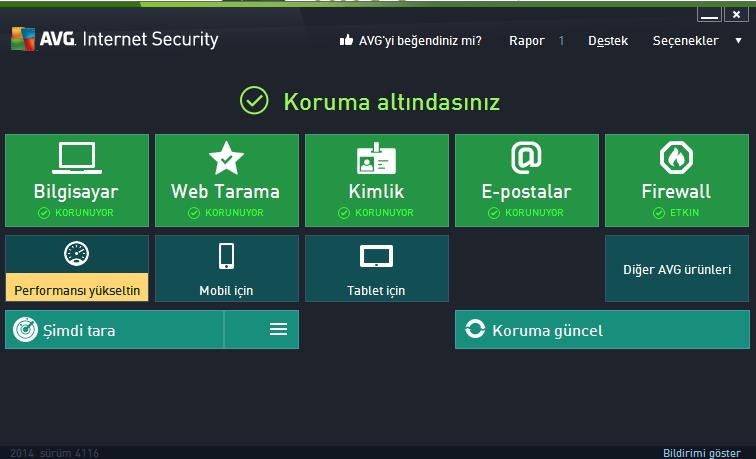Click Performansı yükseltin button
This screenshot has width=756, height=459.
pos(77,287)
